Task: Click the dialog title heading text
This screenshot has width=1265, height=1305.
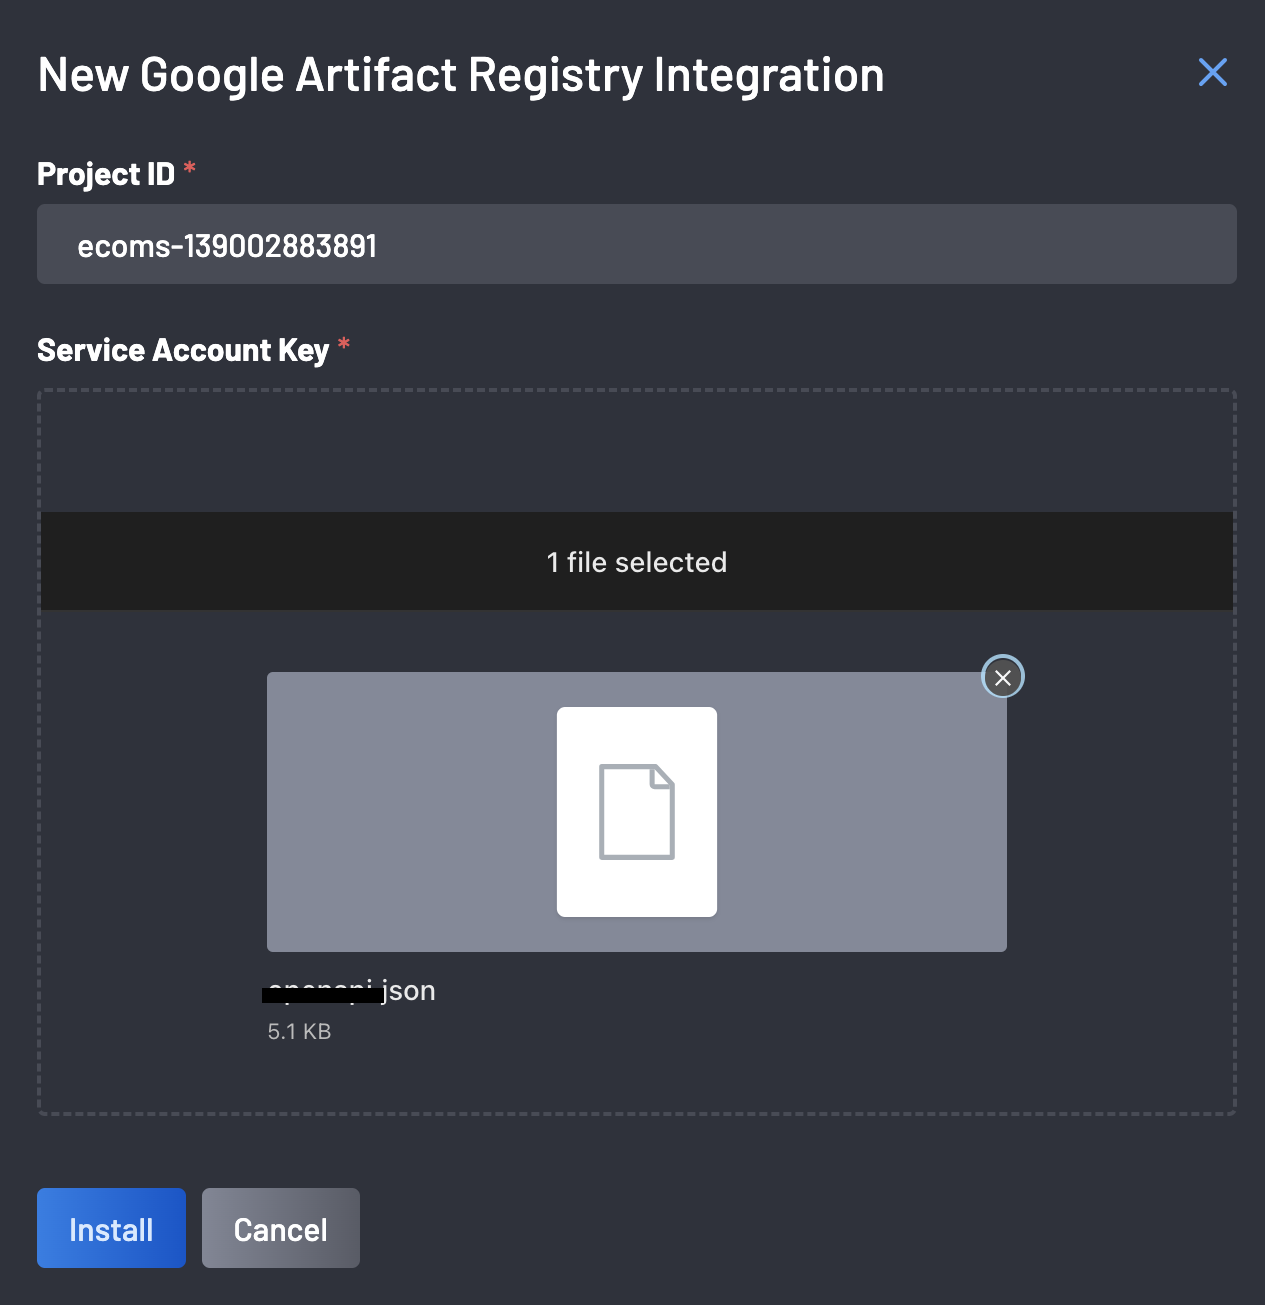Action: pyautogui.click(x=461, y=76)
